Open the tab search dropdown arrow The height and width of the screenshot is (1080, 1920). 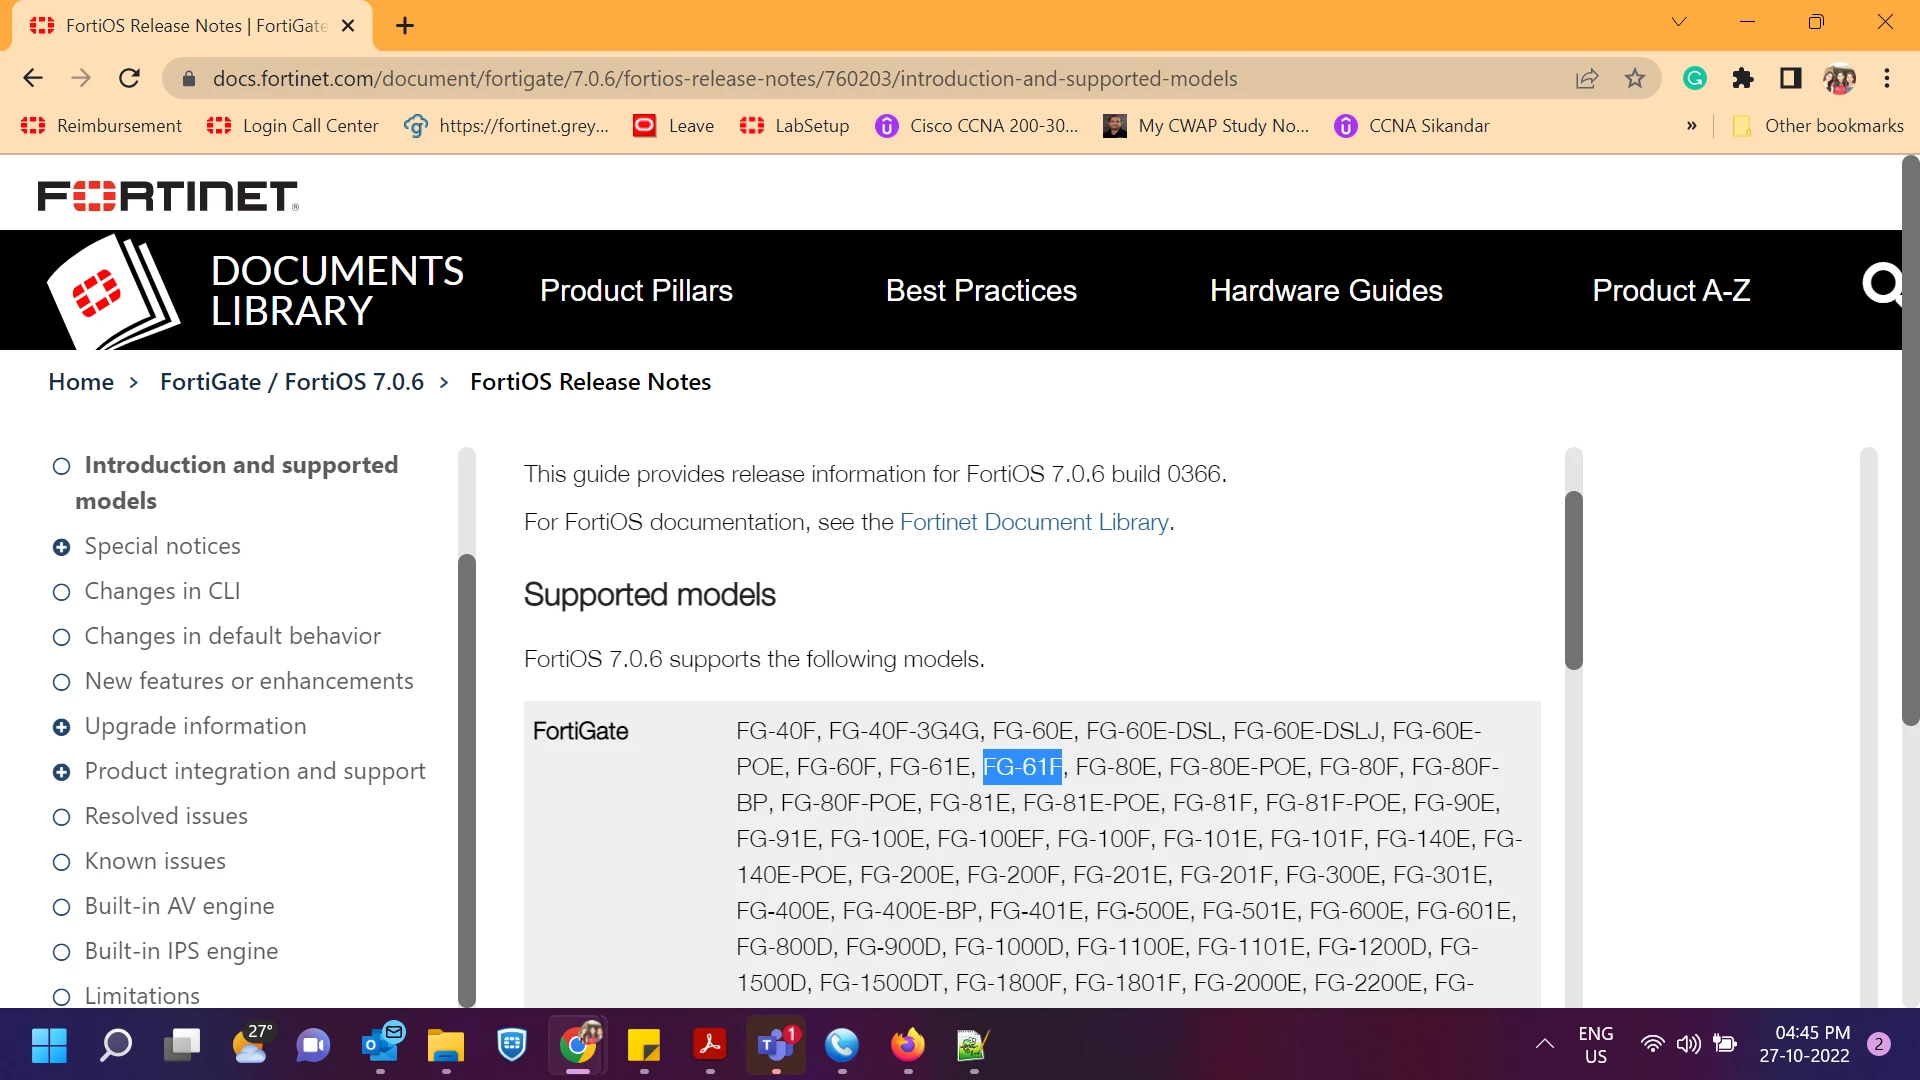click(x=1679, y=22)
